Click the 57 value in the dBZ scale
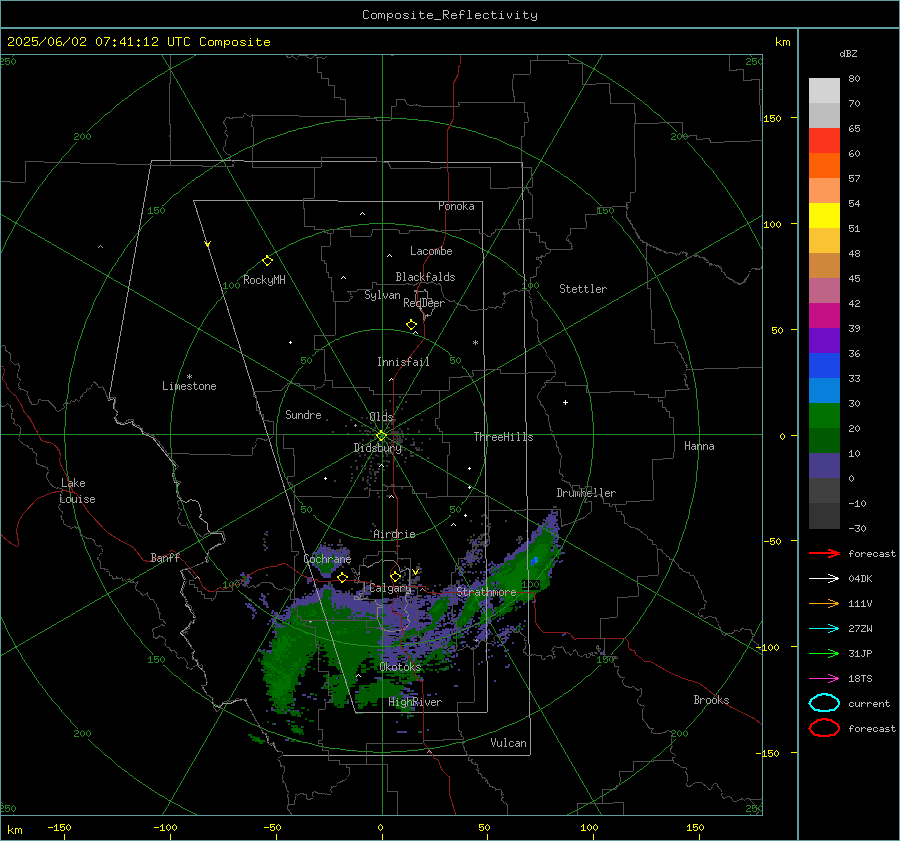The image size is (900, 841). pos(854,179)
